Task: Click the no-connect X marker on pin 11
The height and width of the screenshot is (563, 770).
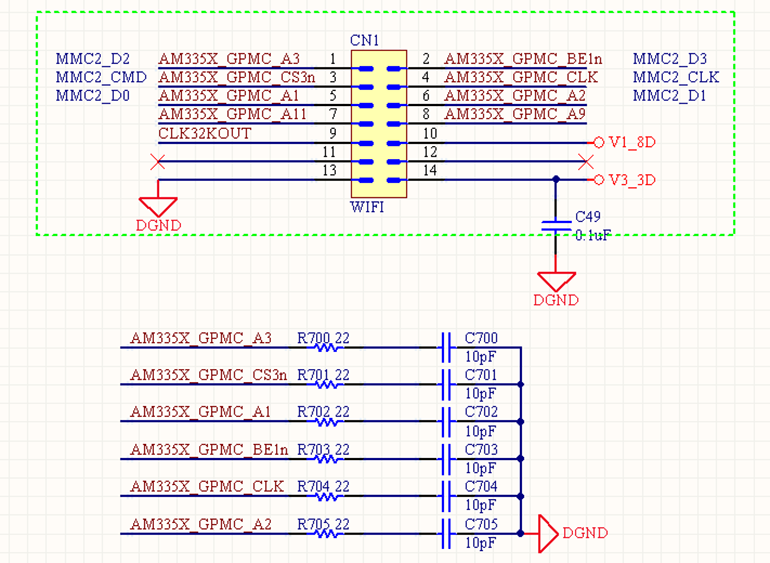Action: pyautogui.click(x=157, y=161)
